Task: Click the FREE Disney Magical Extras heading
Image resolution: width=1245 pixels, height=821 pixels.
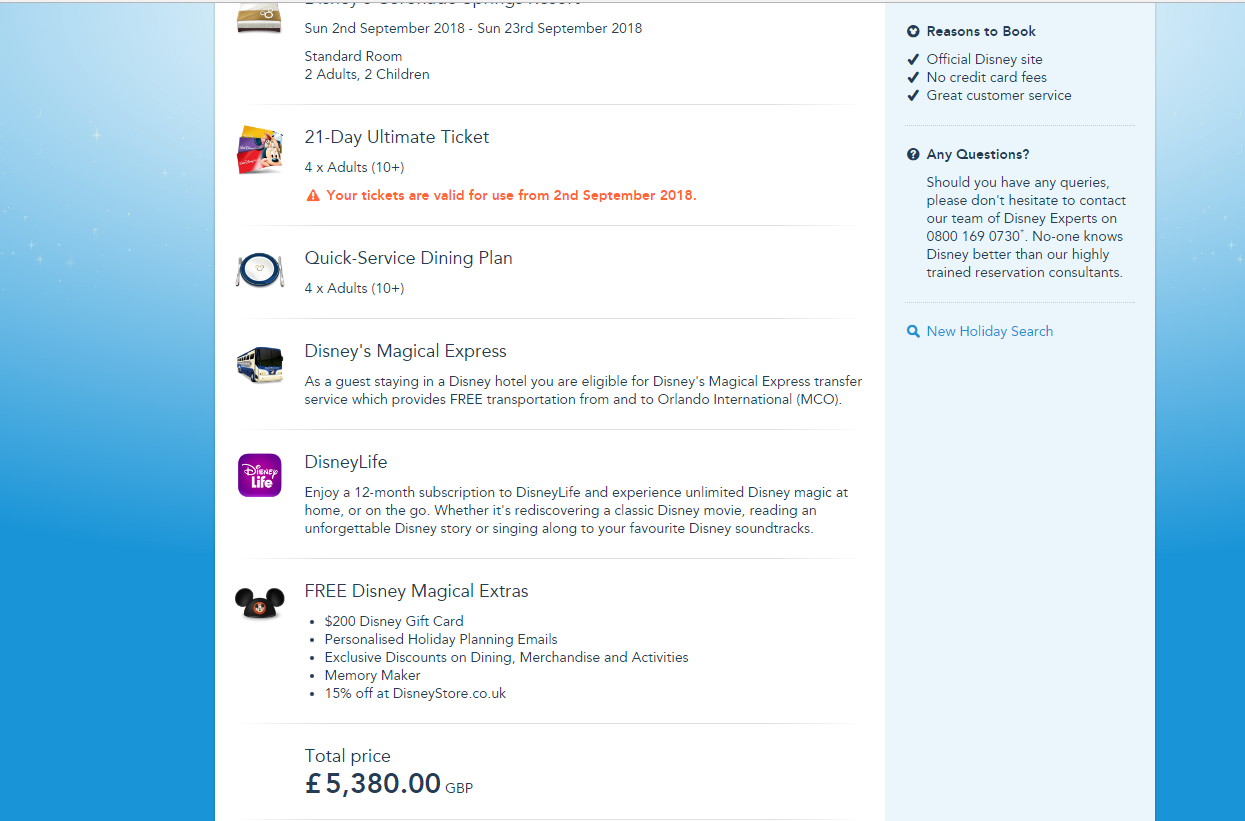Action: click(416, 591)
